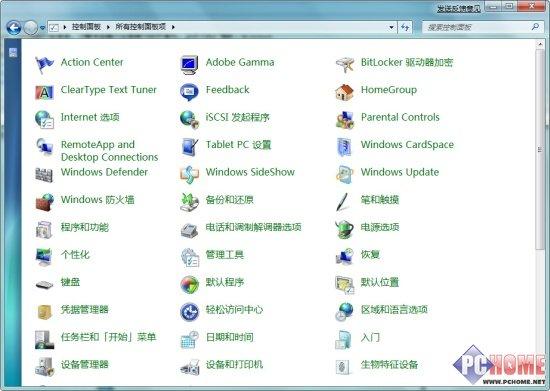The height and width of the screenshot is (391, 550).
Task: Expand the arrow before 控制面板 breadcrumb
Action: click(x=65, y=27)
